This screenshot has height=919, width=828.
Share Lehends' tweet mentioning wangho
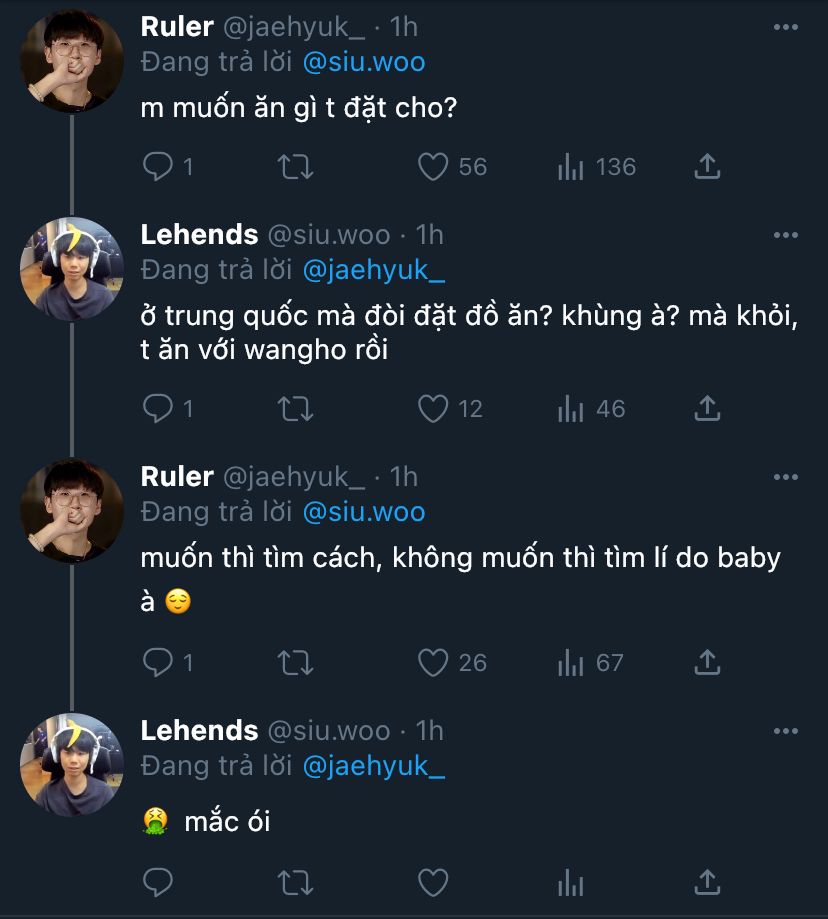click(707, 408)
